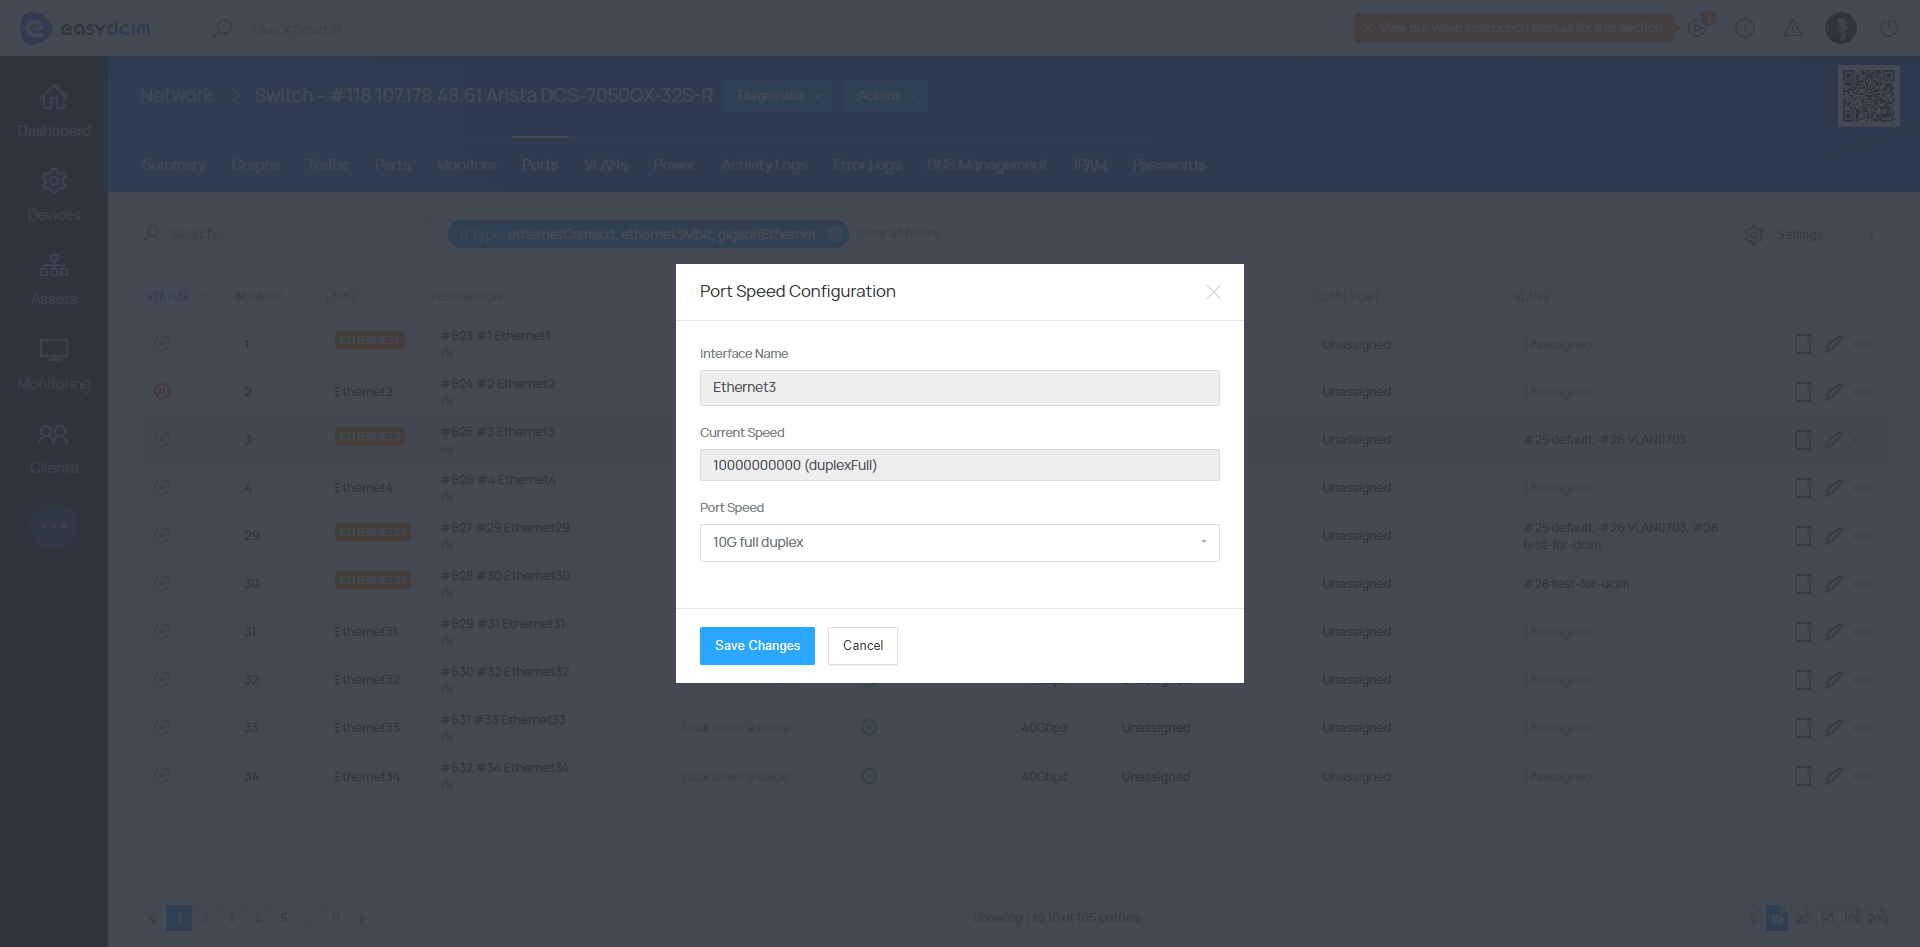Open table Settings button
The width and height of the screenshot is (1920, 947).
coord(1783,234)
